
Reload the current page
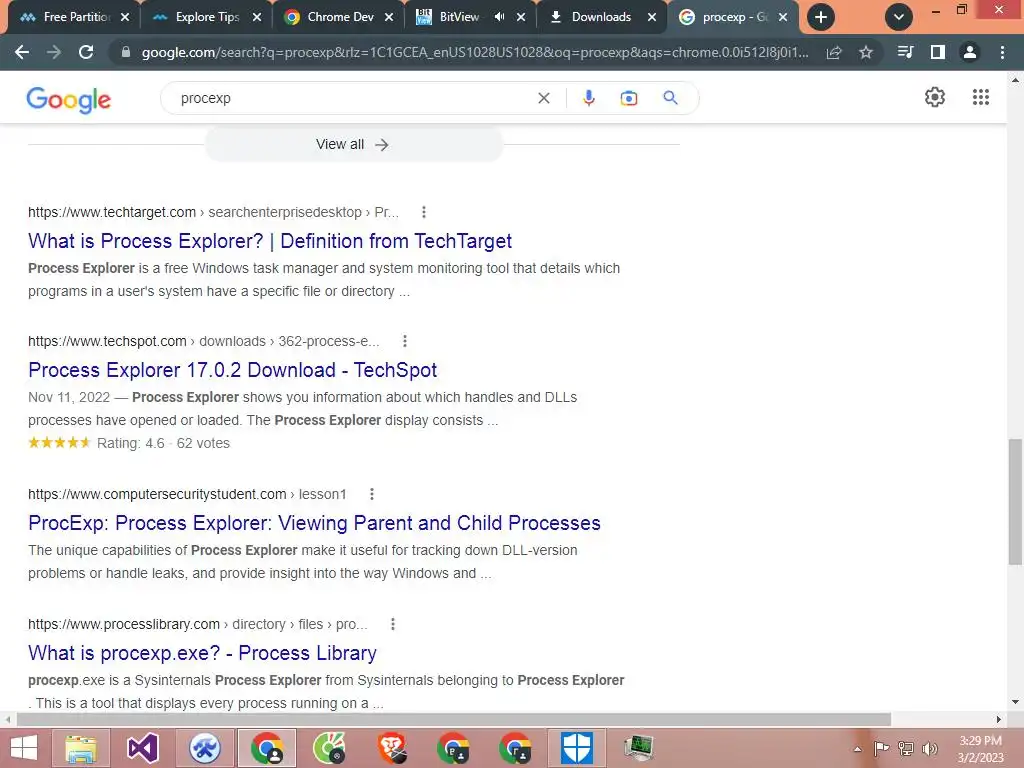pos(86,52)
